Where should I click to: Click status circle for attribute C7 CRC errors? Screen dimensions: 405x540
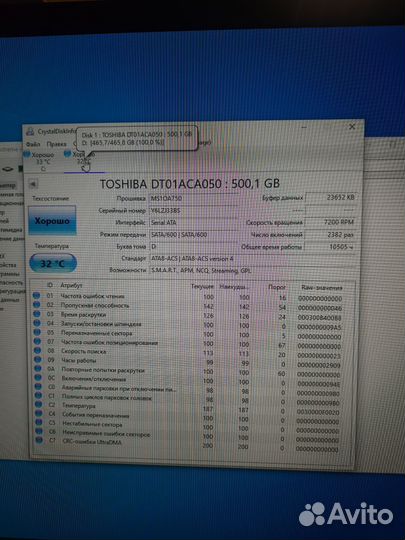point(39,440)
